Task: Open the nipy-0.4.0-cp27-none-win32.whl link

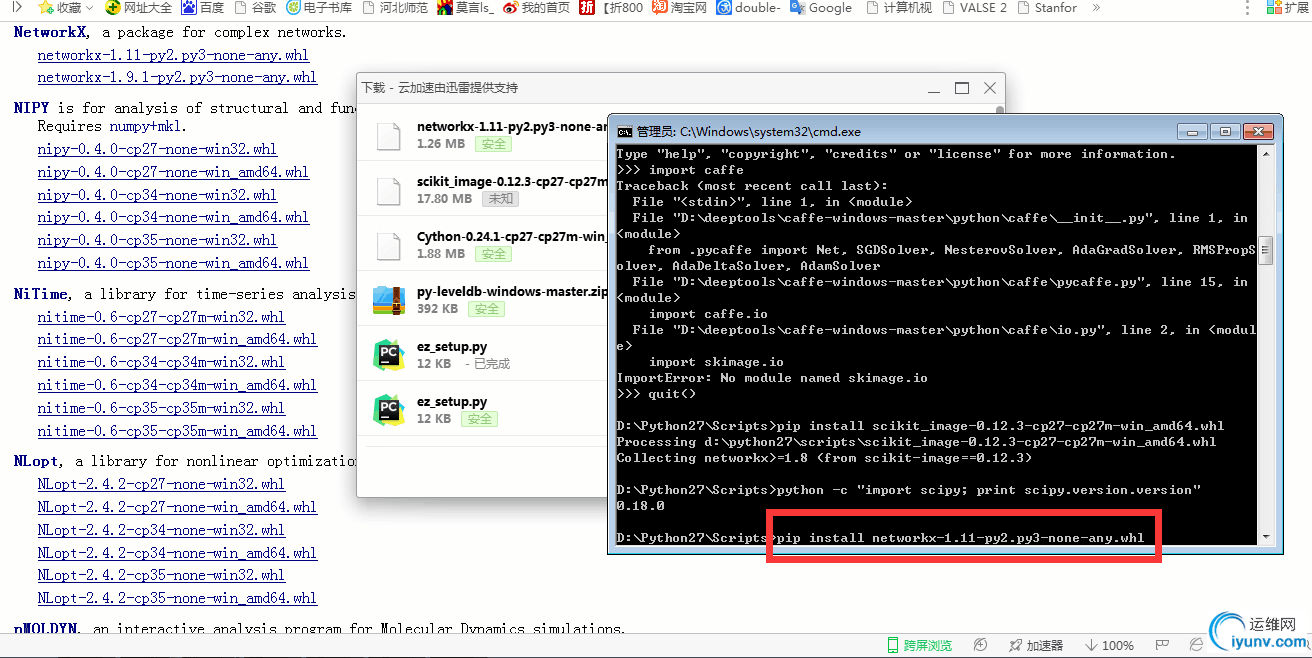Action: (157, 149)
